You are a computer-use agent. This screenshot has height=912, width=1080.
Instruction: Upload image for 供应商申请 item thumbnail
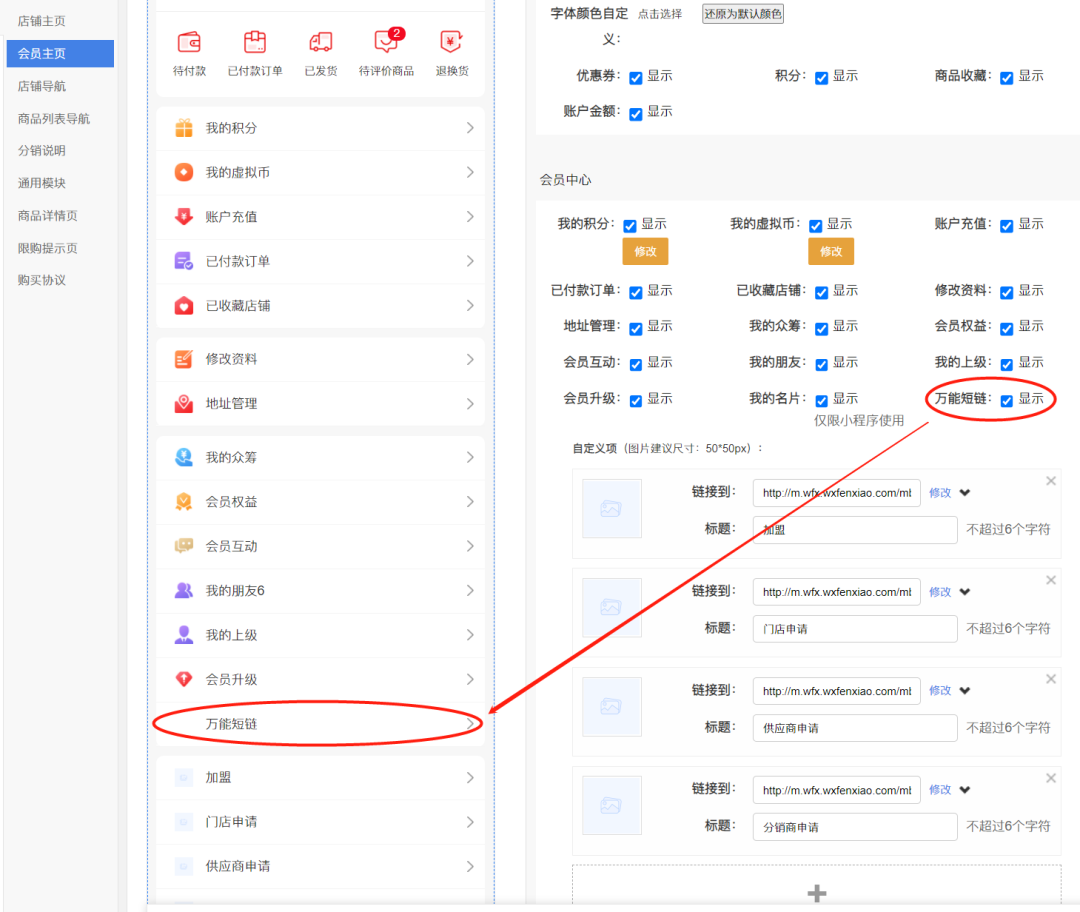click(x=612, y=707)
